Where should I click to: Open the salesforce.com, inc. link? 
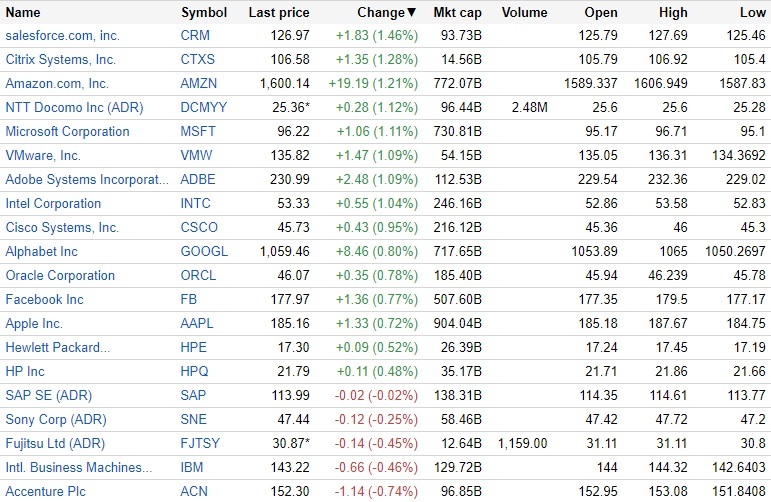pyautogui.click(x=62, y=36)
